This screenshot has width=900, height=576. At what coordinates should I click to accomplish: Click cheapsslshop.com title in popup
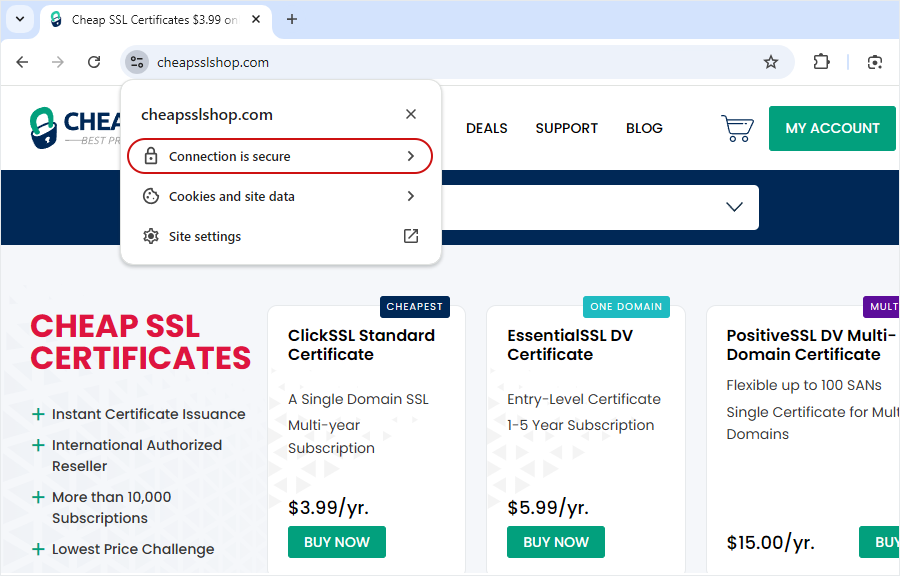[207, 115]
